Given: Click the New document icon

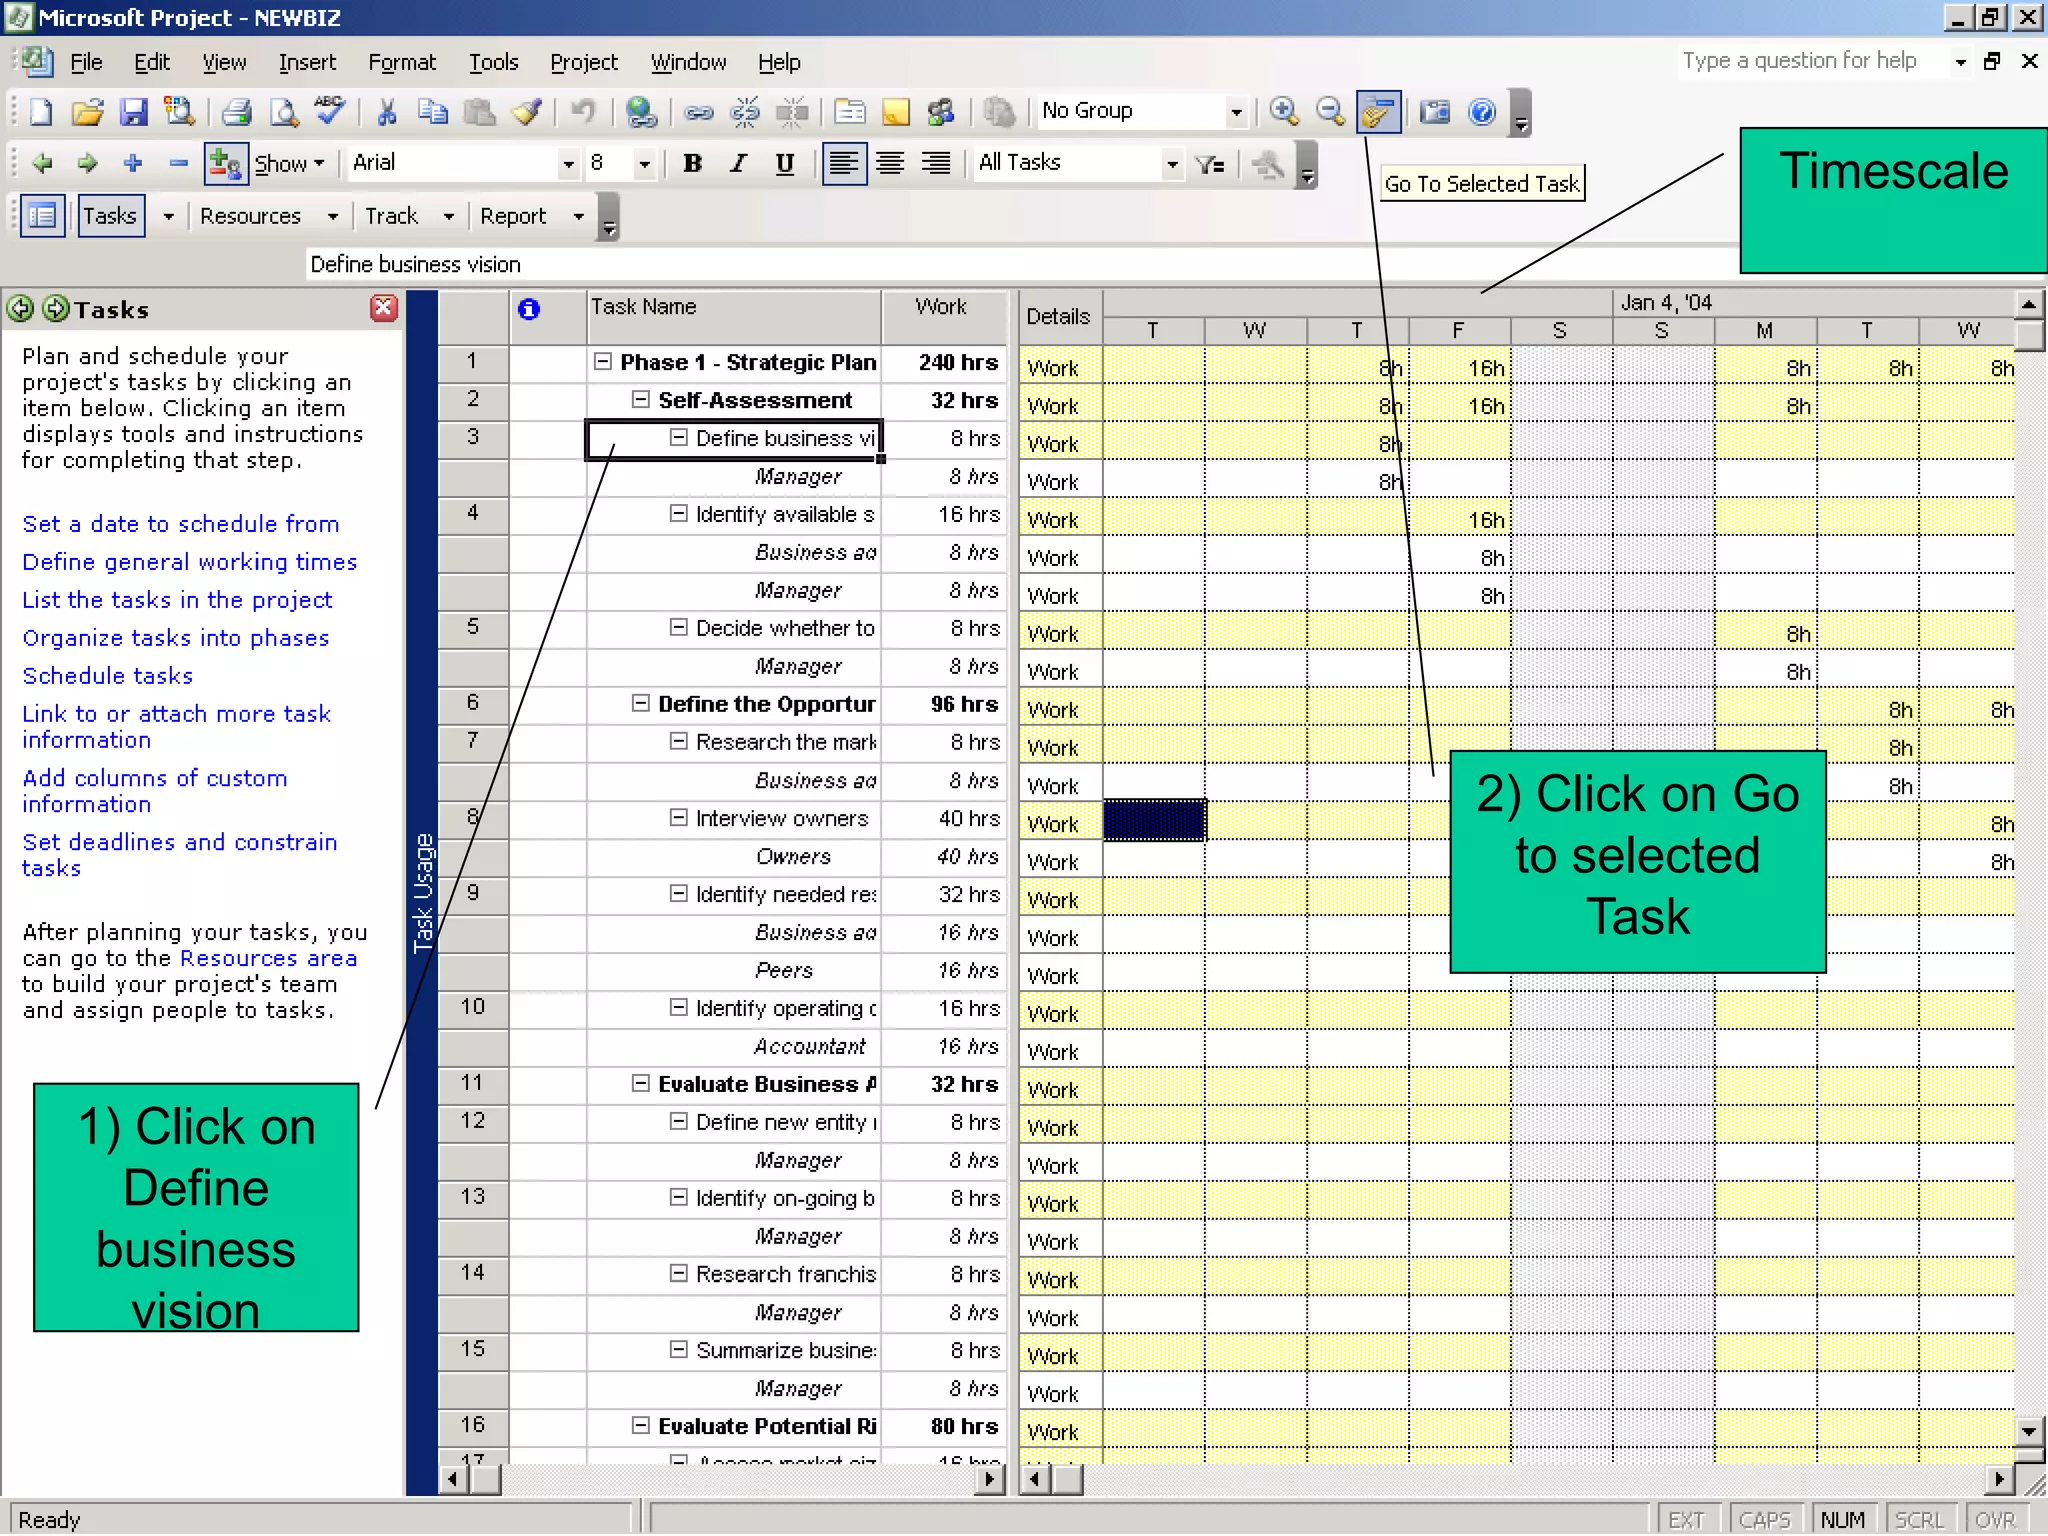Looking at the screenshot, I should point(41,111).
